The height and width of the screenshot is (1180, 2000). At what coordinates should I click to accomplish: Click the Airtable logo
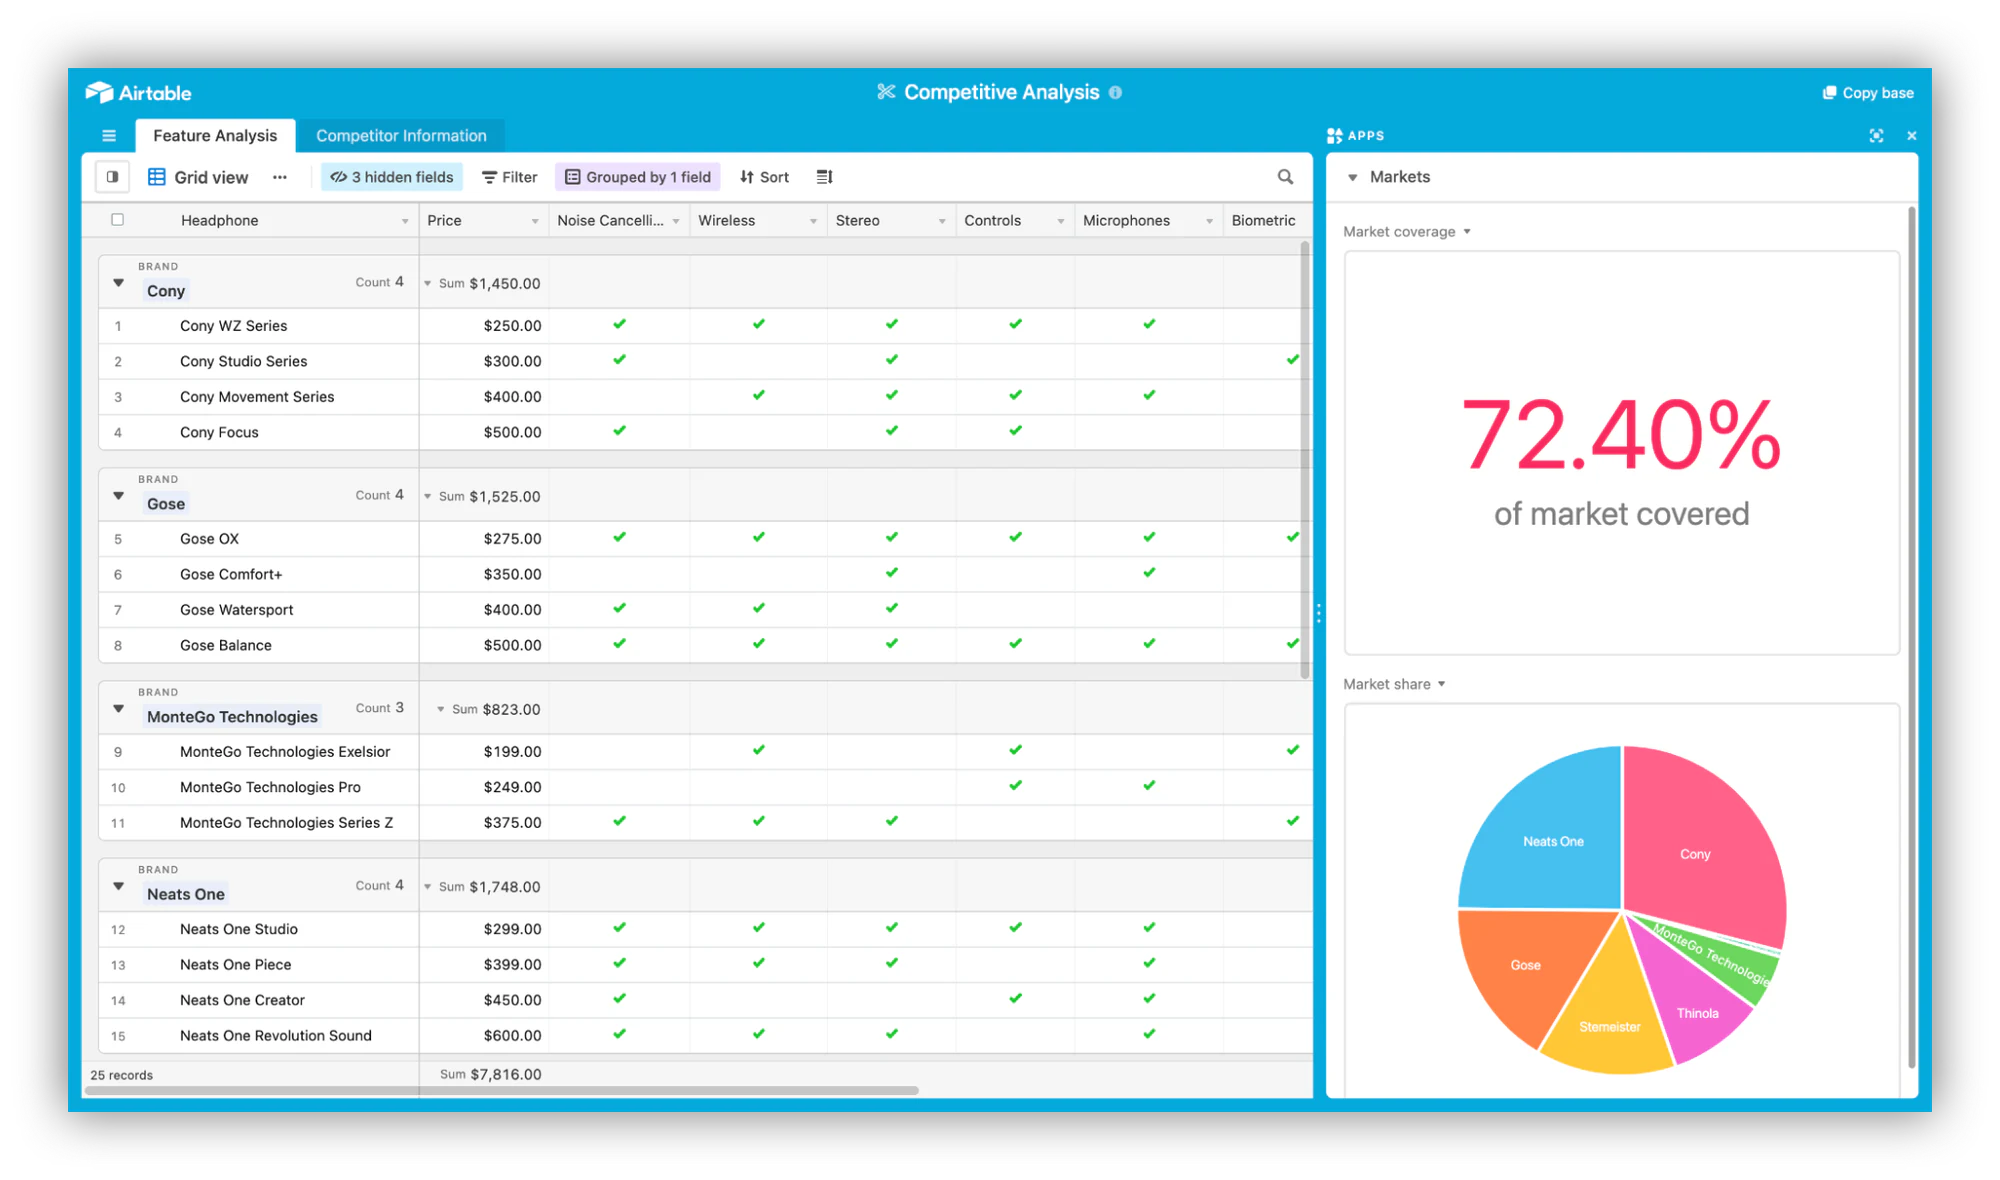(138, 93)
